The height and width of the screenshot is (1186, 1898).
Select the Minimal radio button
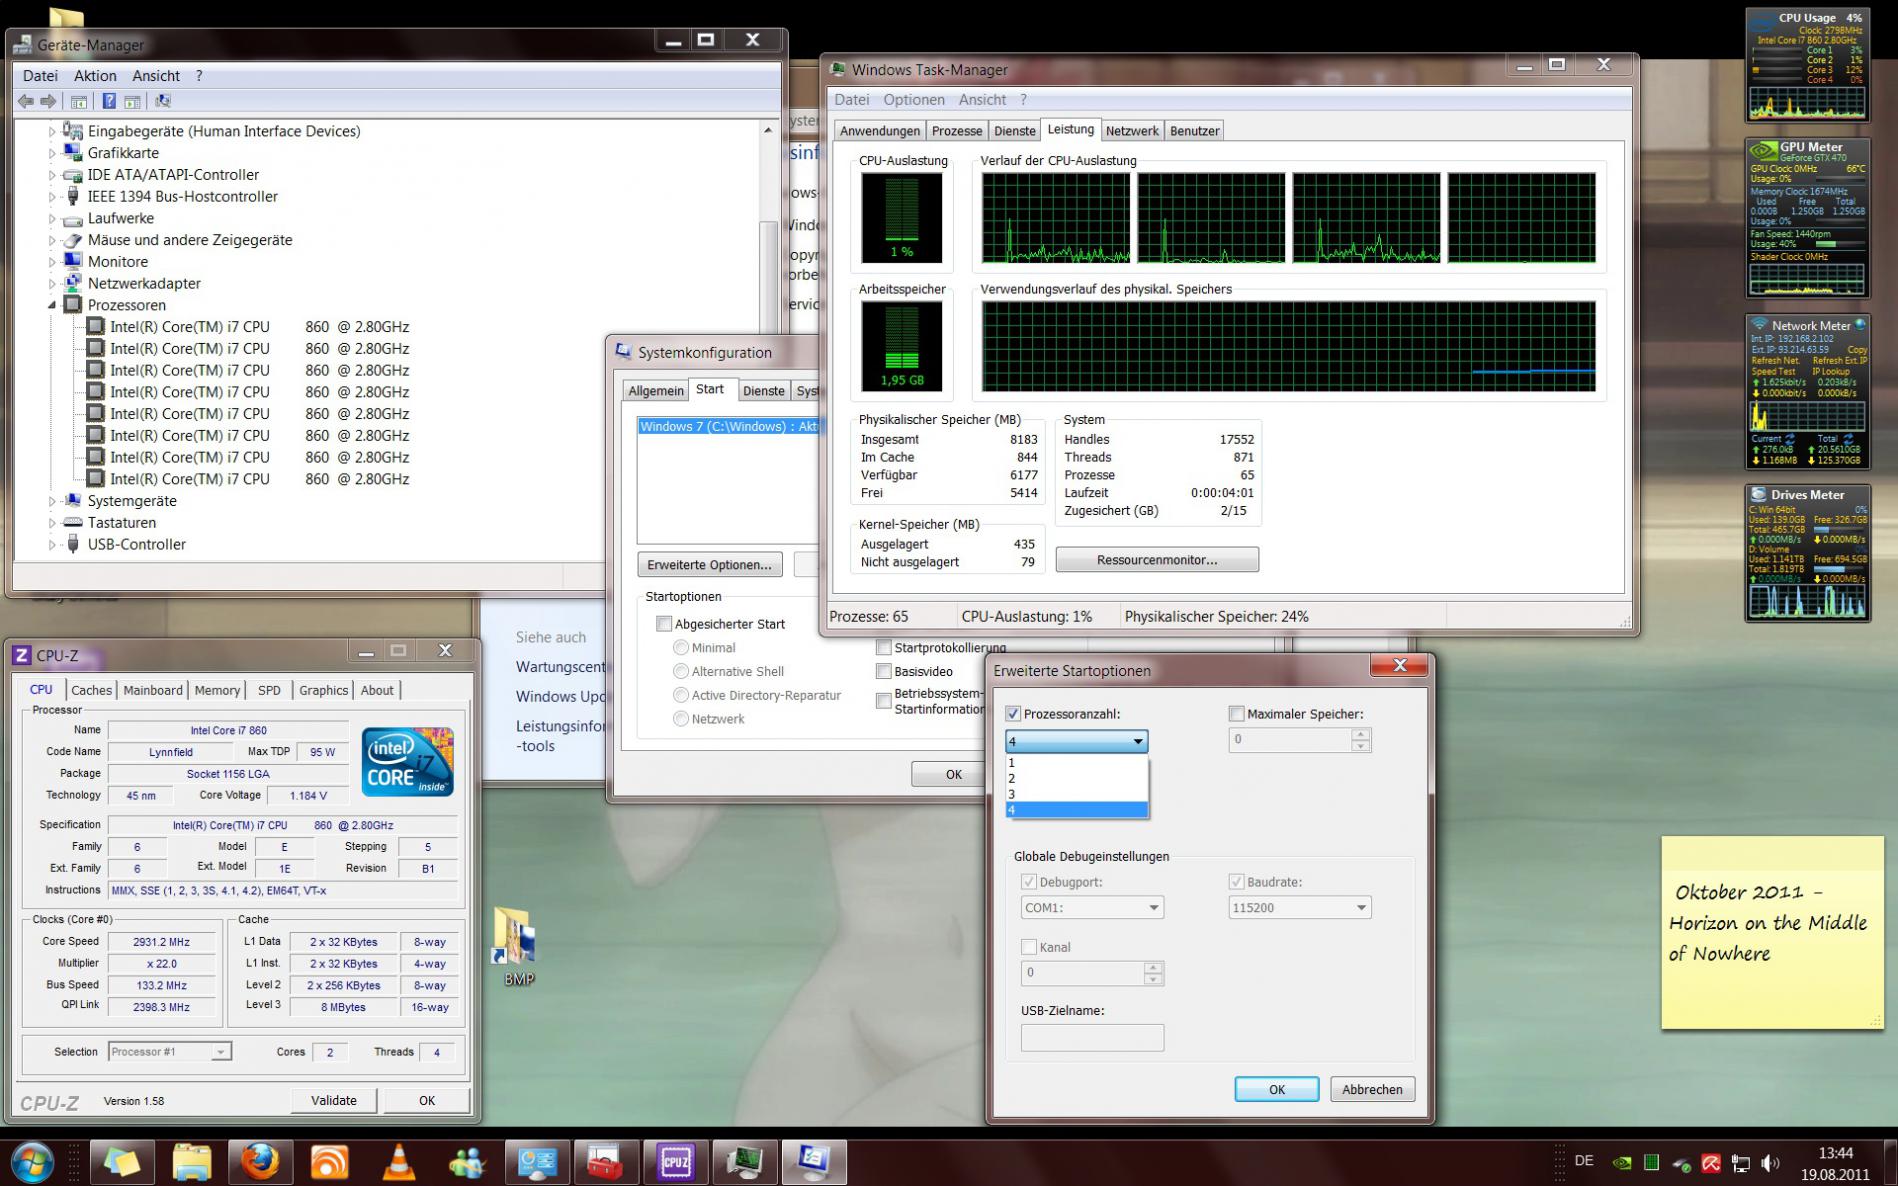click(x=681, y=648)
